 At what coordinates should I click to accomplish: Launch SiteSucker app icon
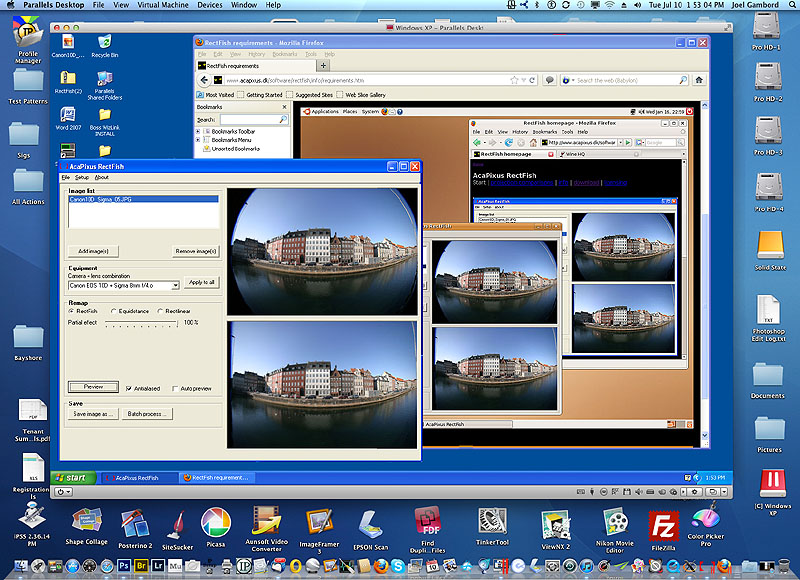(177, 525)
